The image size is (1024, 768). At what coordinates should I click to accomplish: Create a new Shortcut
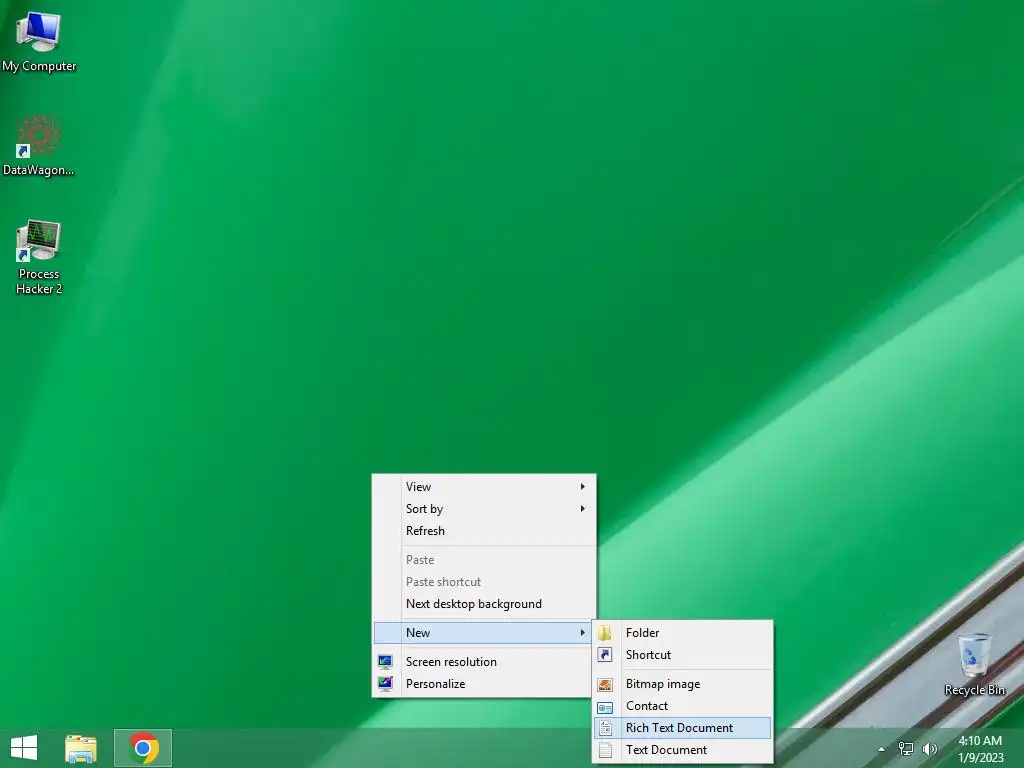click(x=682, y=655)
